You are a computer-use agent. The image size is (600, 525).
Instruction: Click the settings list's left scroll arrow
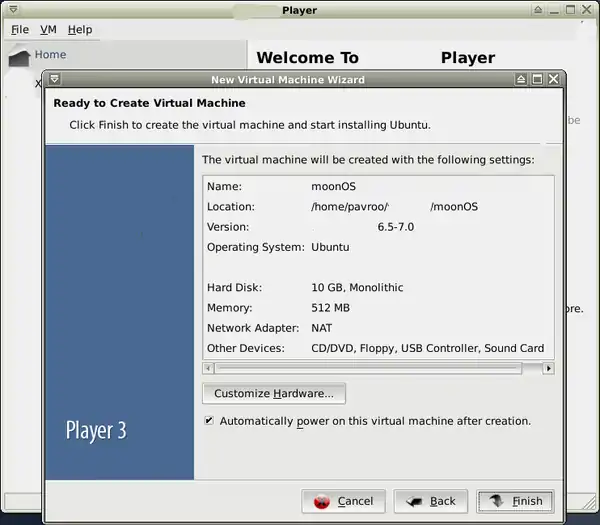209,368
